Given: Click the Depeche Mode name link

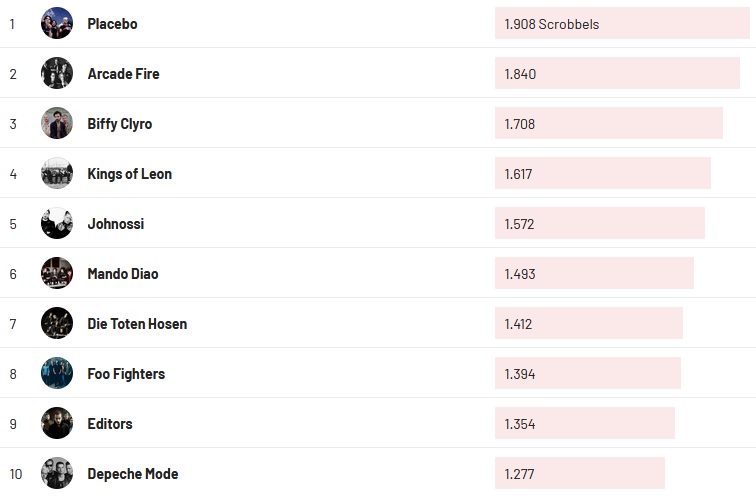Looking at the screenshot, I should (x=133, y=473).
